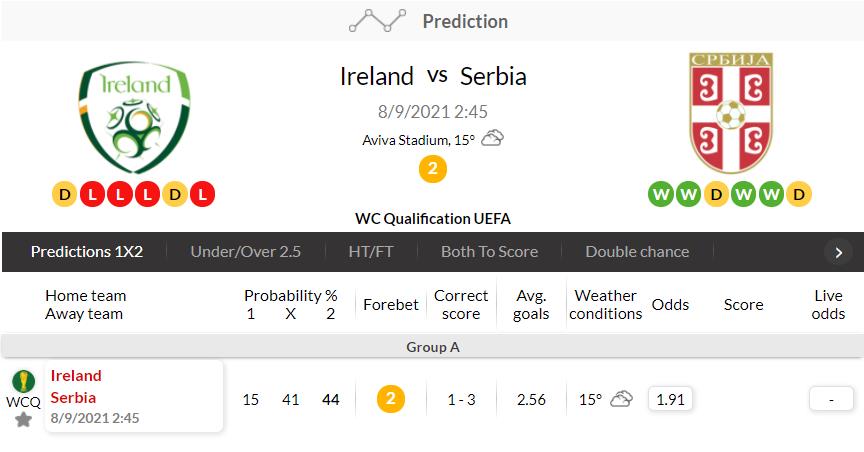Click Ireland's first red L form badge
This screenshot has height=452, width=864.
coord(93,194)
